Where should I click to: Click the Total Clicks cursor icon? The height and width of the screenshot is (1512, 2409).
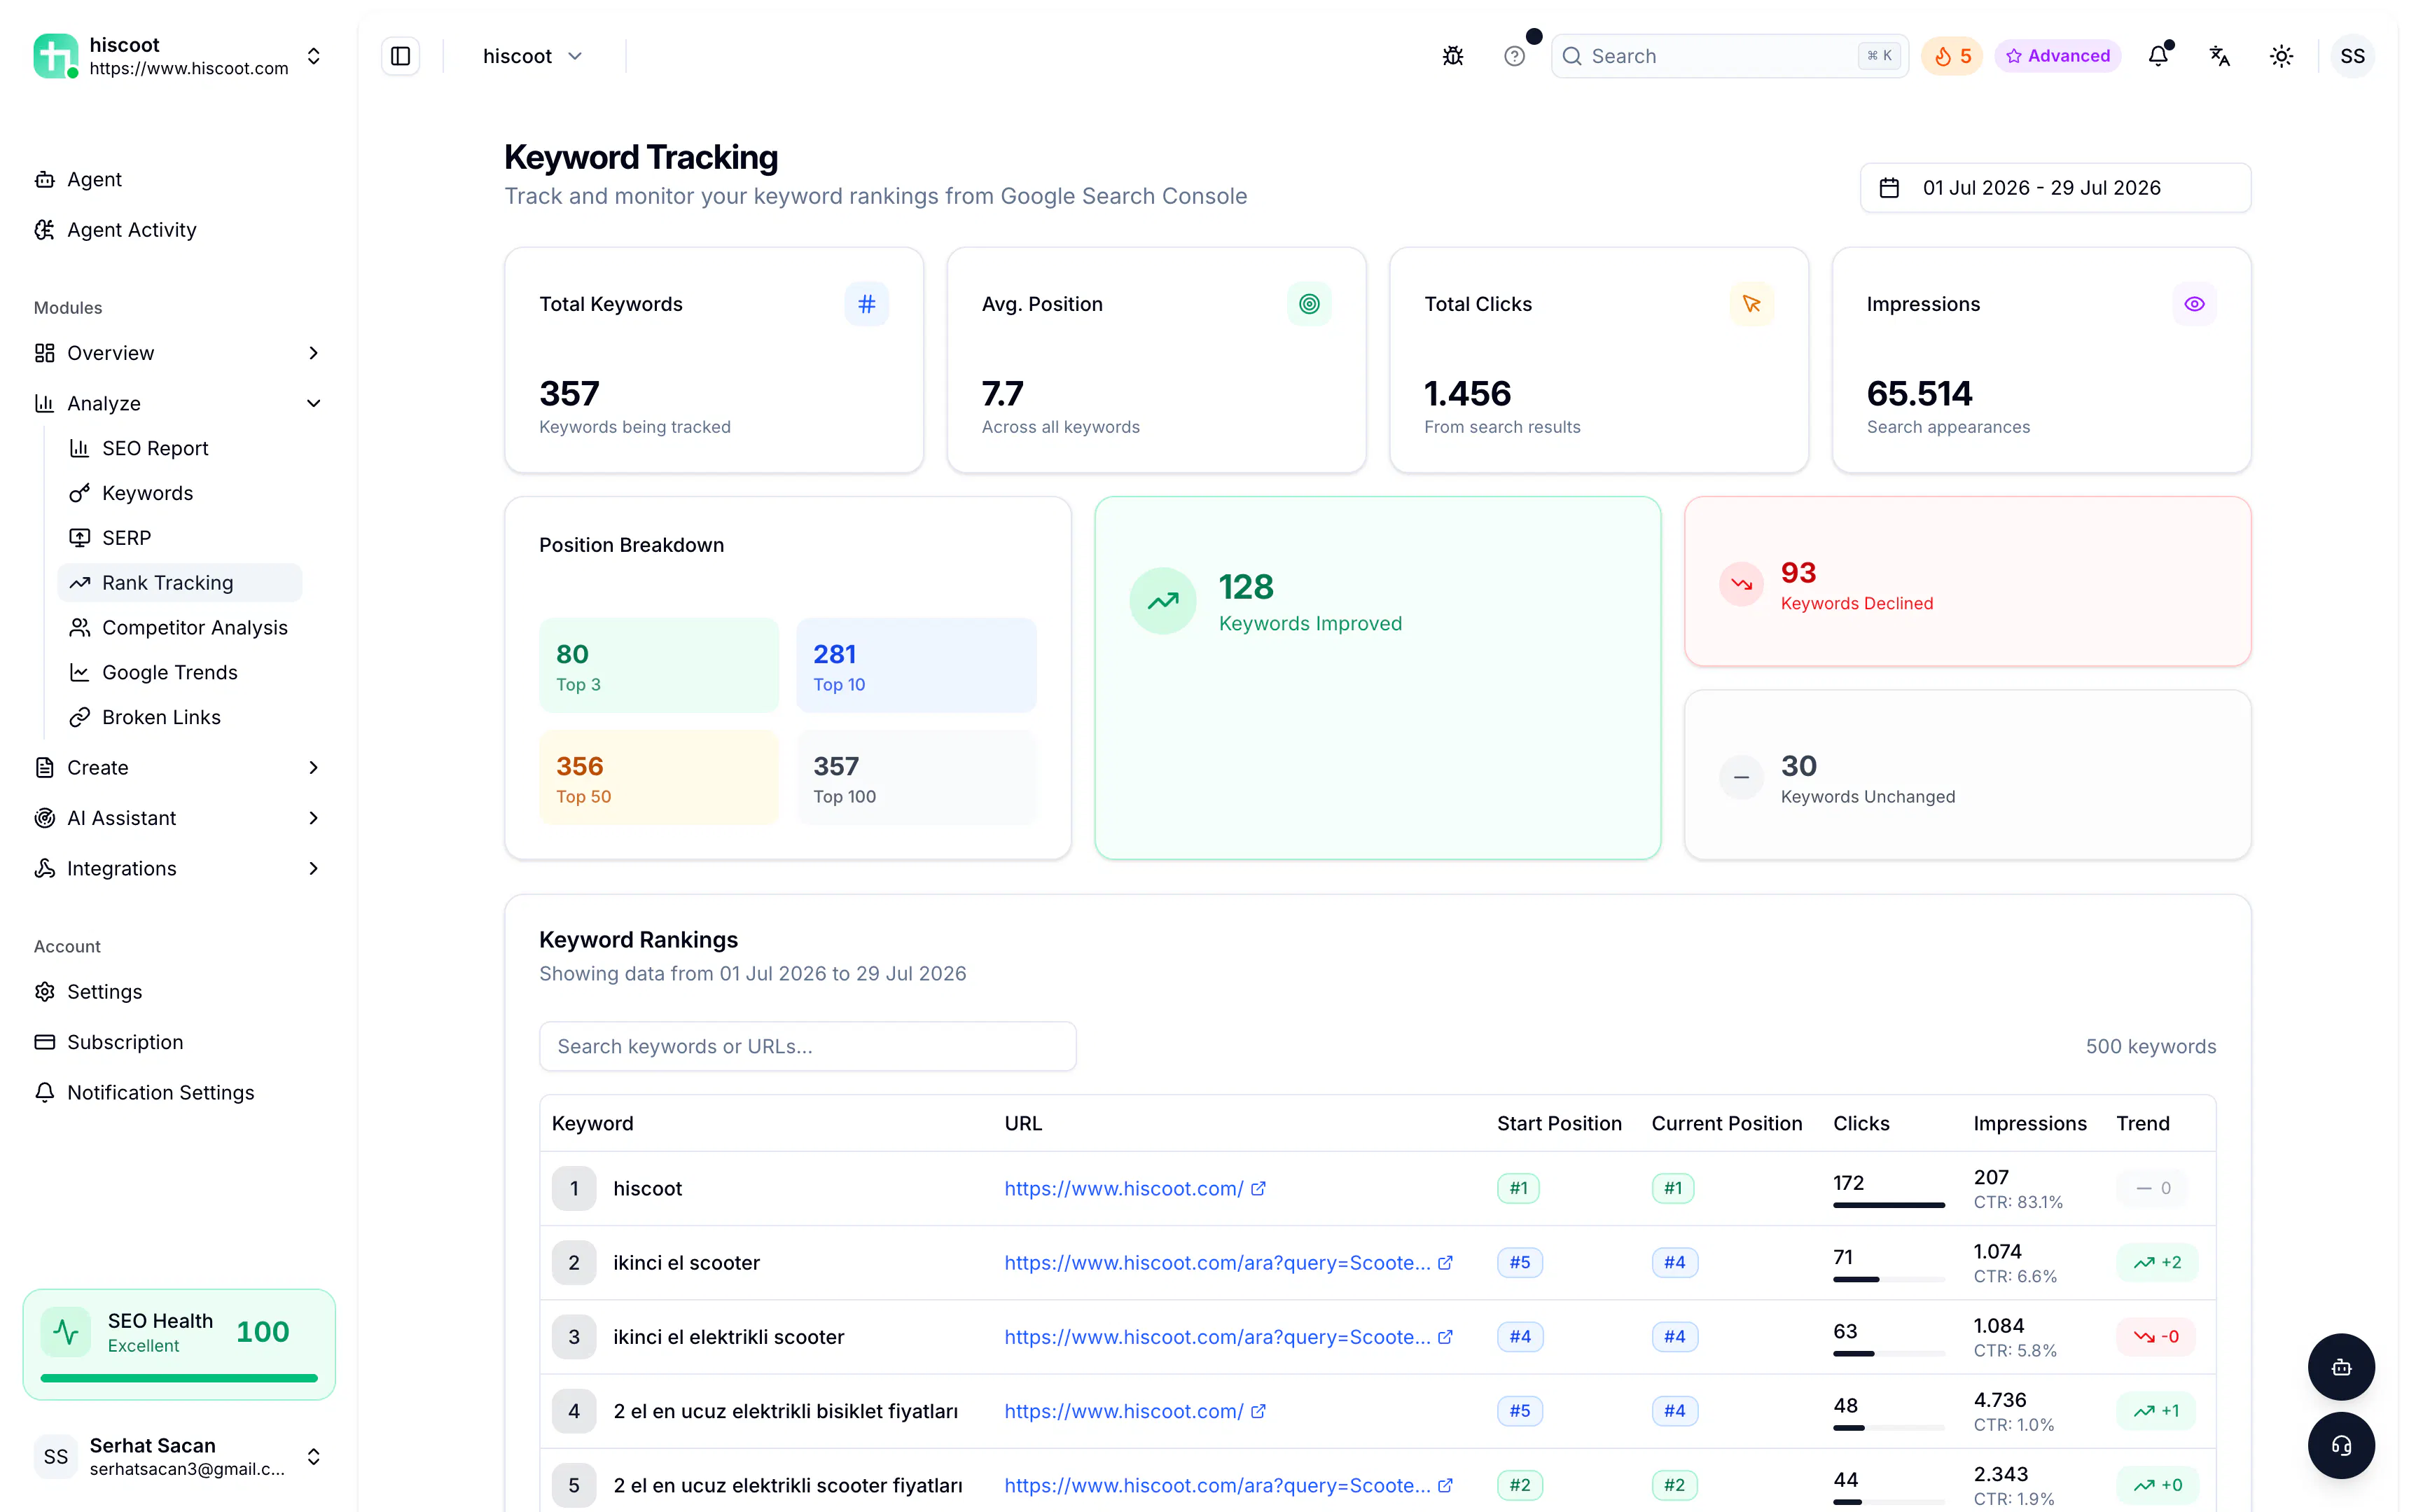[1751, 304]
